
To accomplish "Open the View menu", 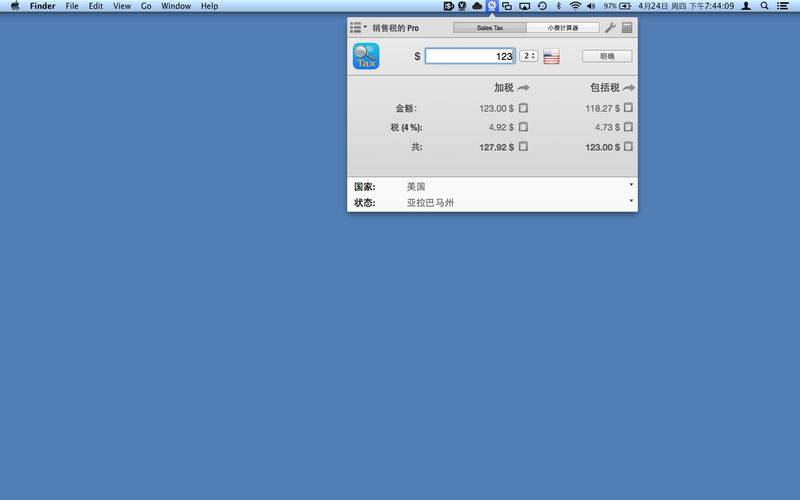I will pyautogui.click(x=122, y=6).
